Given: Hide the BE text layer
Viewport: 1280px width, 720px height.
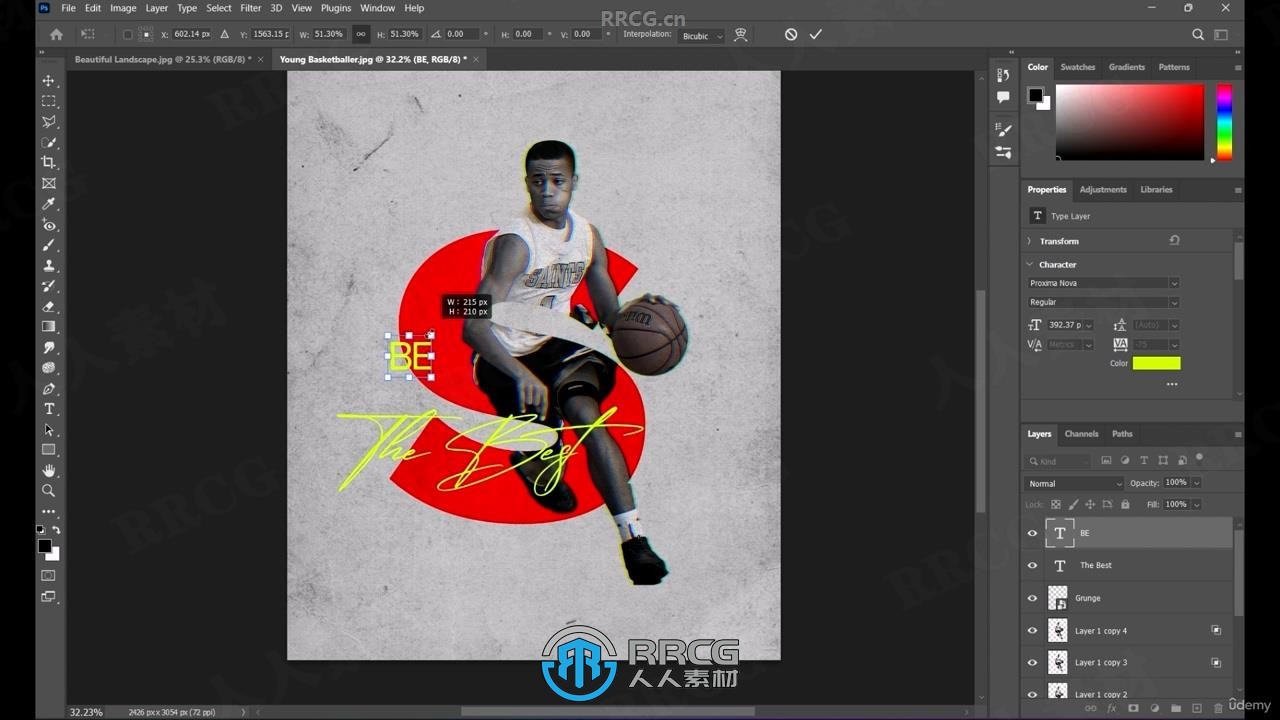Looking at the screenshot, I should (x=1033, y=533).
